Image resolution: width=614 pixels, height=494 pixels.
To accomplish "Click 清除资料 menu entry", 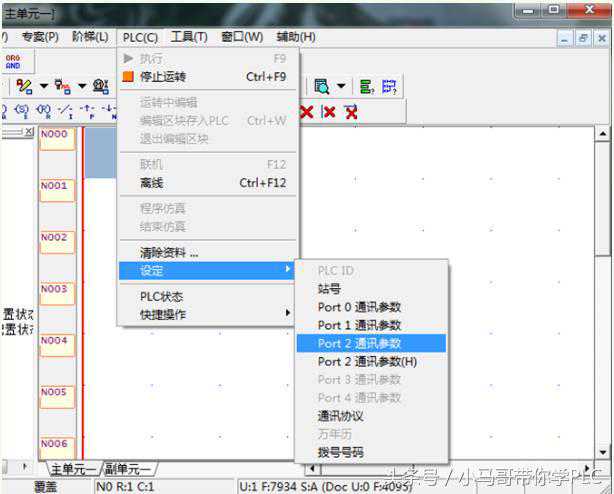I will pos(168,253).
